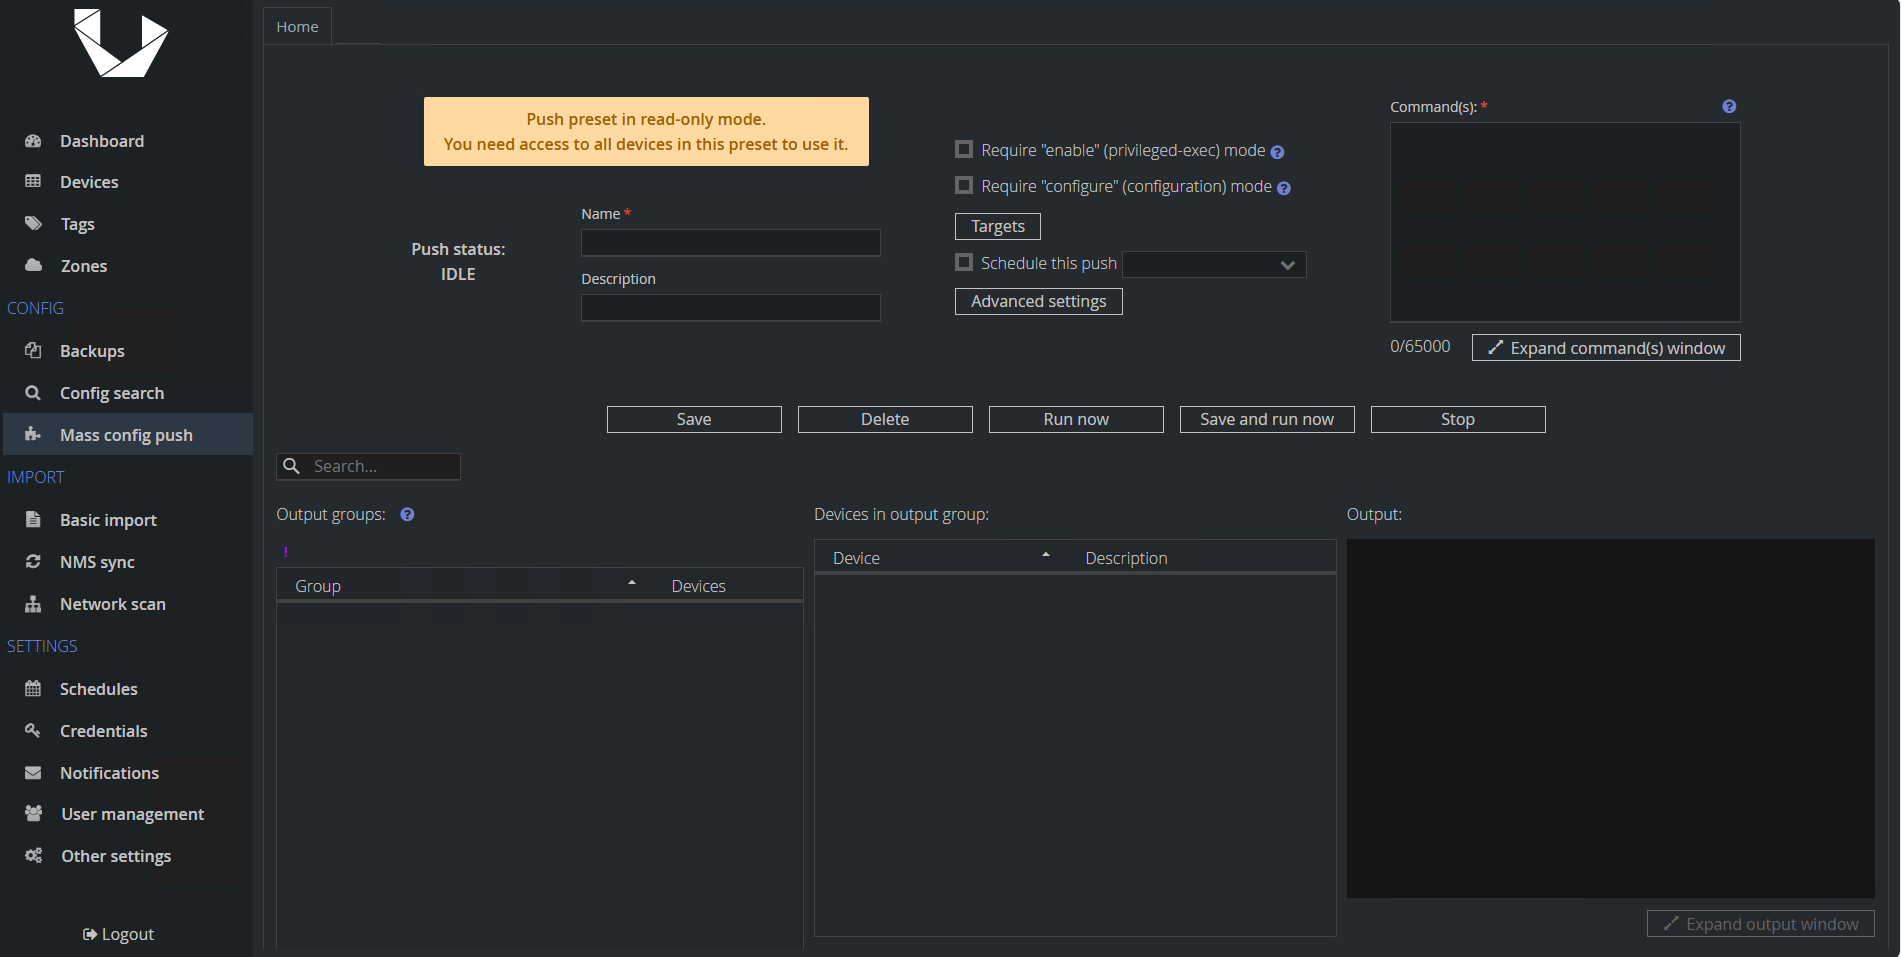Click the Delete button
The image size is (1901, 957).
coord(885,419)
